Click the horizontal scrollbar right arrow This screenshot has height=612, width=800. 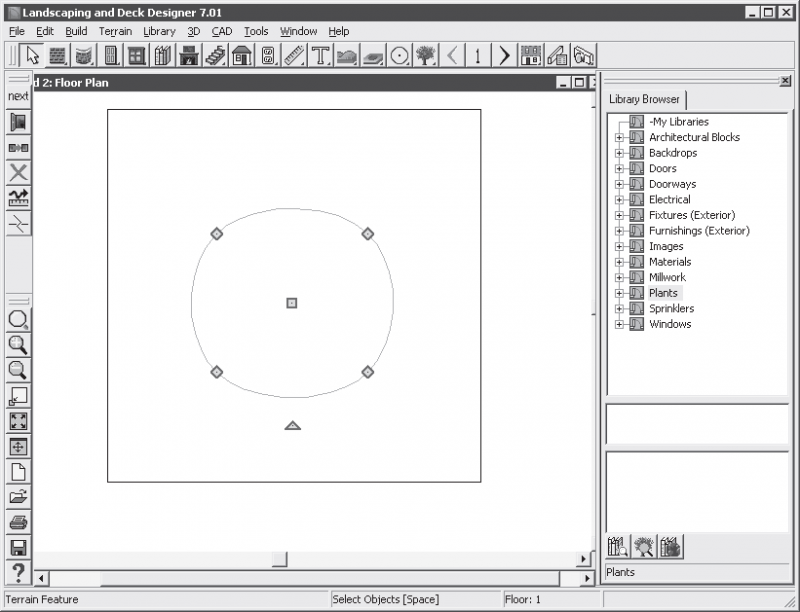(588, 579)
